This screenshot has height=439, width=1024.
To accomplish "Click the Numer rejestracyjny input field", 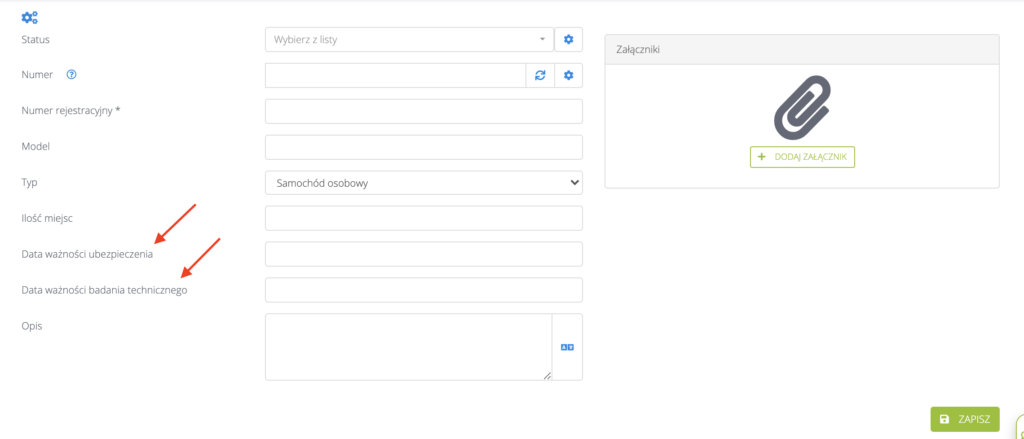I will [x=423, y=111].
